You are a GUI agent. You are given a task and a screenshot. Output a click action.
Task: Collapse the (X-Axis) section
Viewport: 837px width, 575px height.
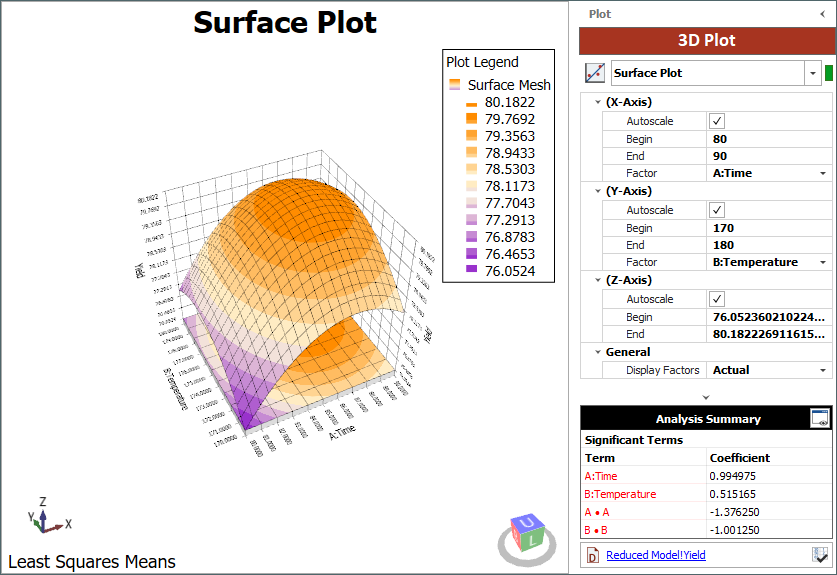597,102
